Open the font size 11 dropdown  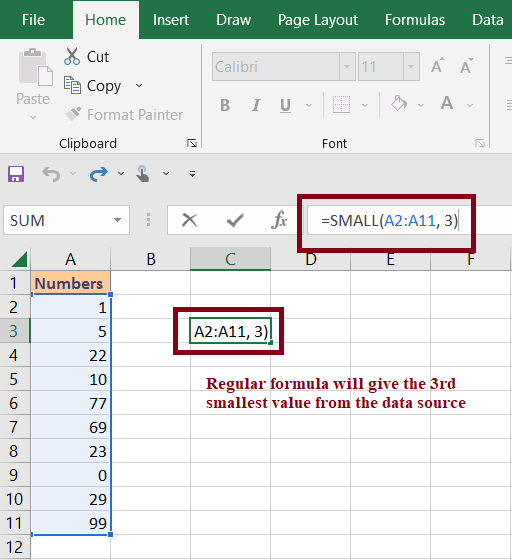coord(411,66)
